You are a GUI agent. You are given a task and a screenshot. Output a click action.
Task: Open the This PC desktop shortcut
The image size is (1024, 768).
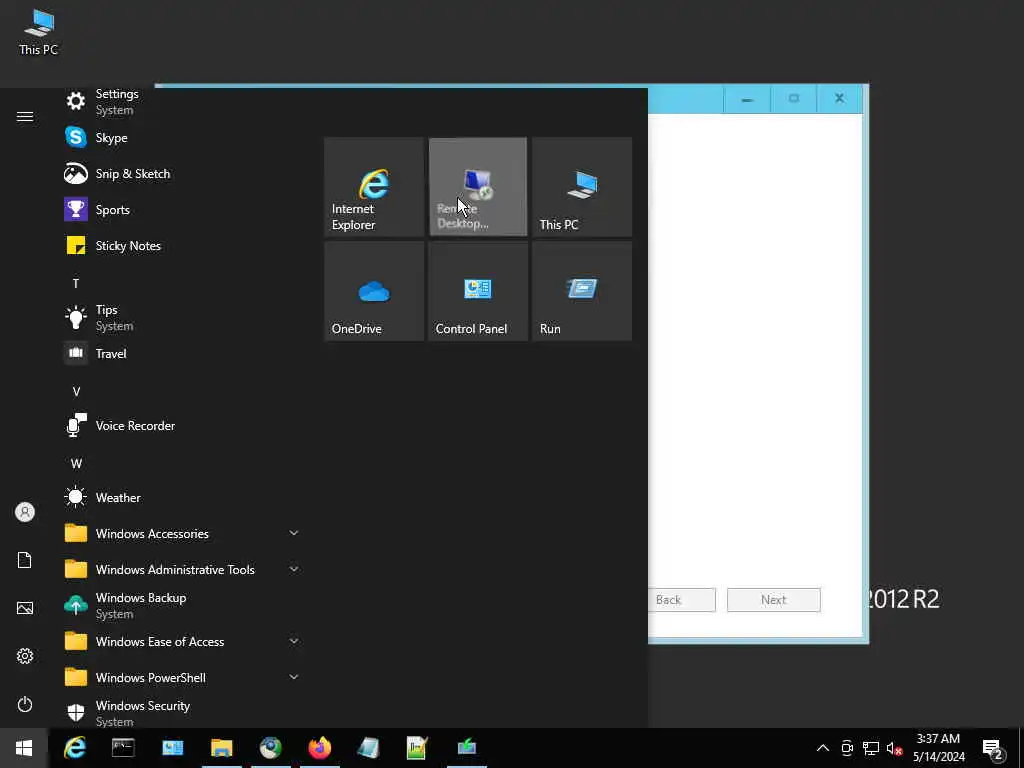39,31
